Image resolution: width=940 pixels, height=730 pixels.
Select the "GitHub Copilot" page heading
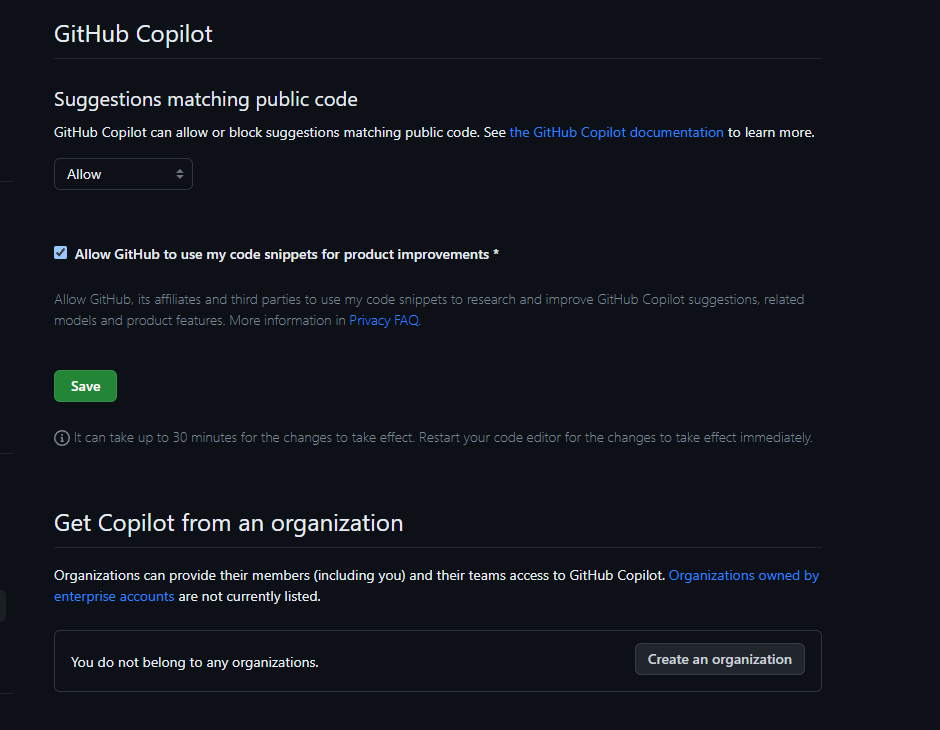(x=133, y=33)
